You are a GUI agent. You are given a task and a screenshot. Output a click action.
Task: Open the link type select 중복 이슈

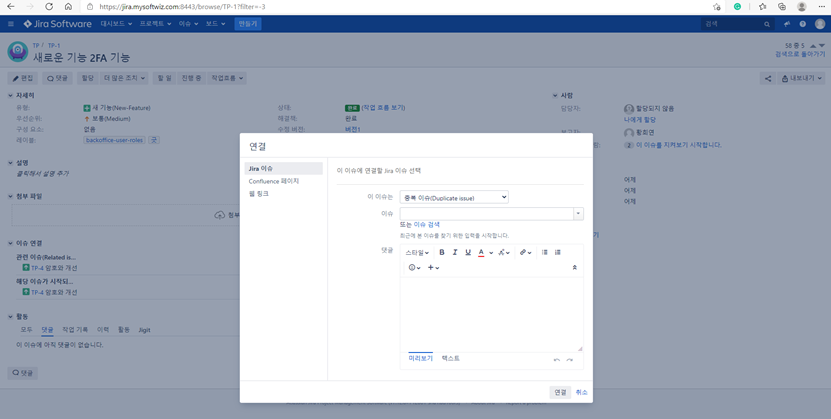pos(454,198)
